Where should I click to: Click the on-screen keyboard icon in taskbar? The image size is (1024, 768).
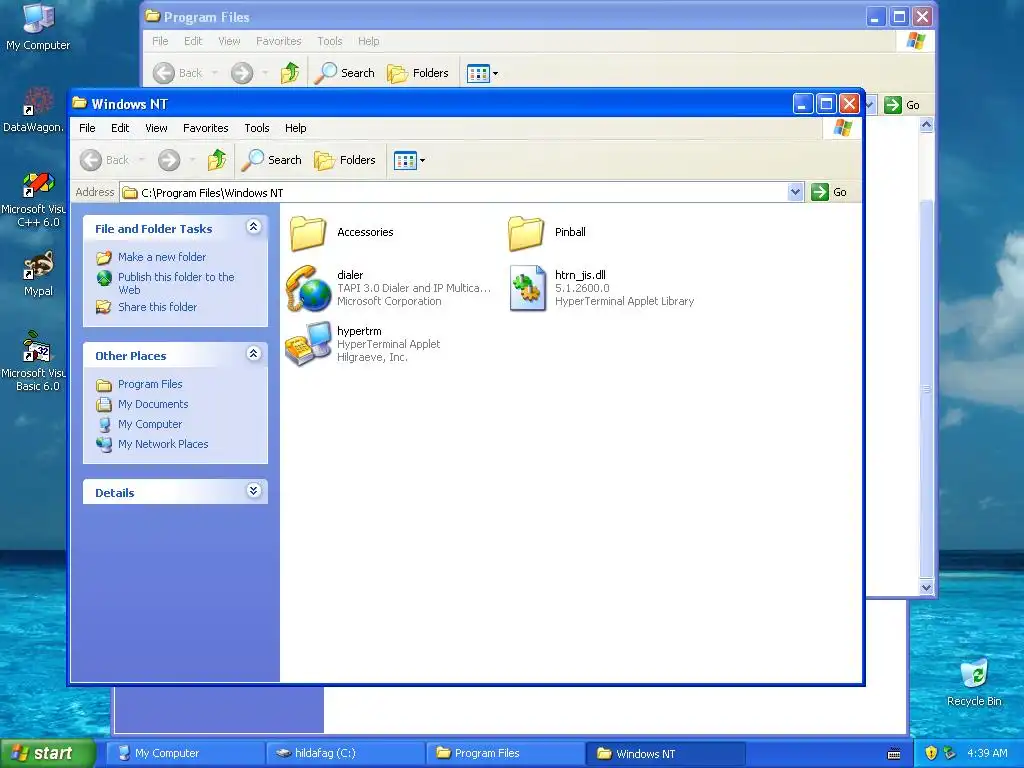pyautogui.click(x=895, y=754)
